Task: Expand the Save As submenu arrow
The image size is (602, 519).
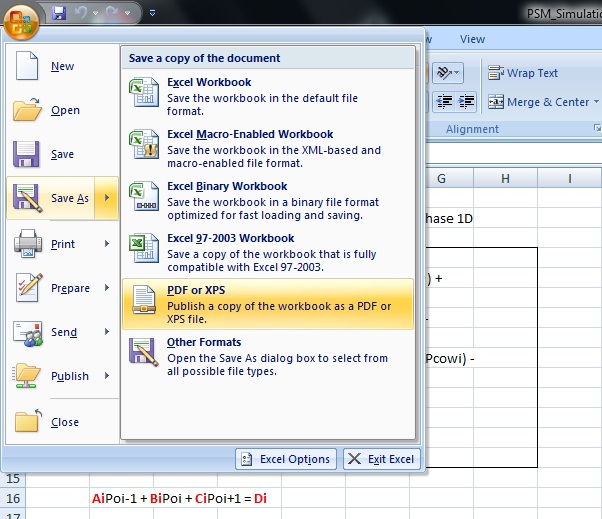Action: (107, 198)
